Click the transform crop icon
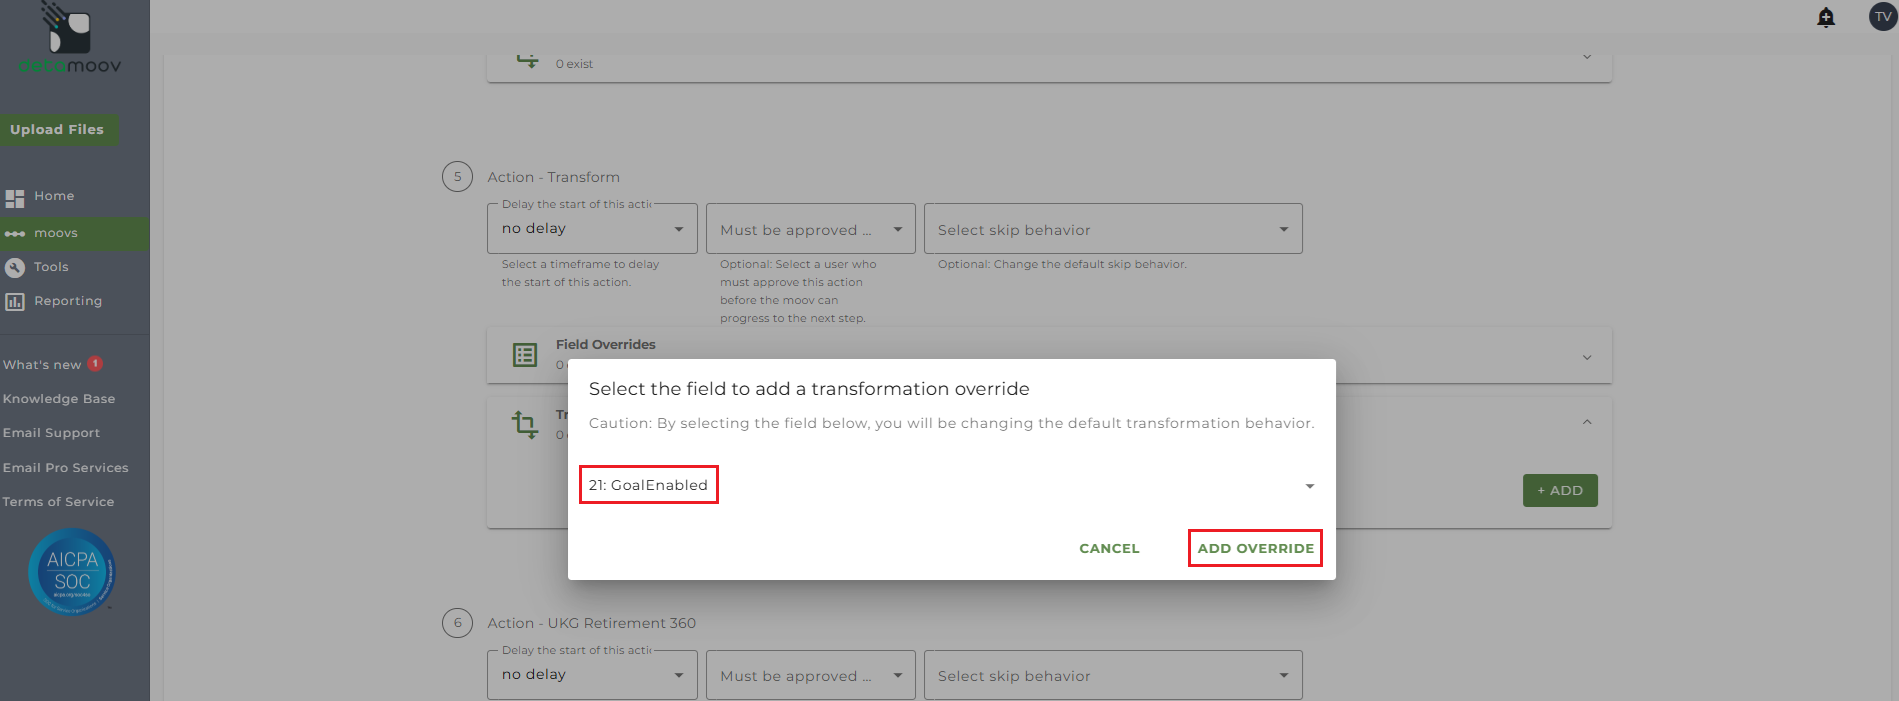 point(525,424)
